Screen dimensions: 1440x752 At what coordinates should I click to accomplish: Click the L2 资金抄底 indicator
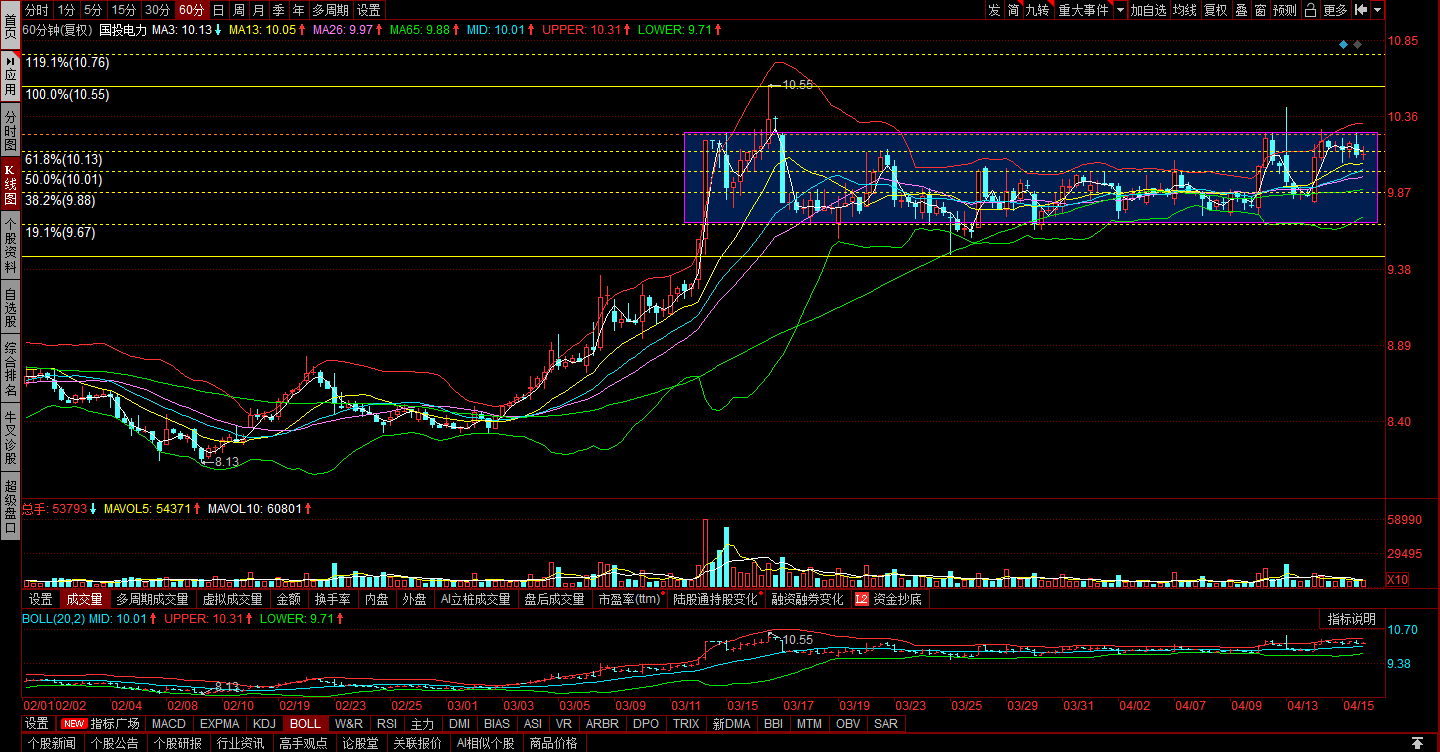(889, 599)
